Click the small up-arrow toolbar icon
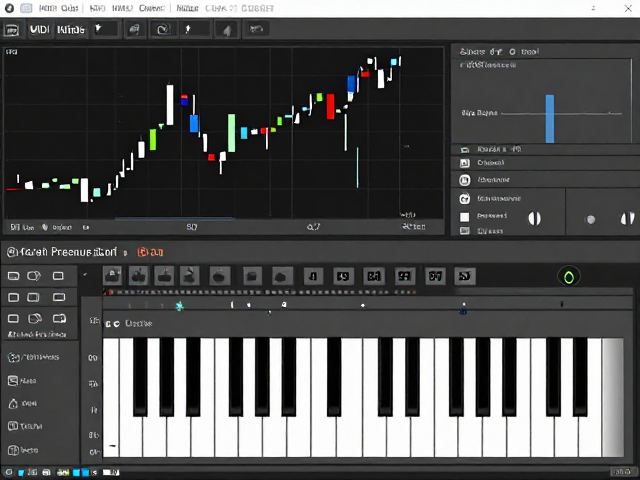This screenshot has height=480, width=640. click(188, 29)
